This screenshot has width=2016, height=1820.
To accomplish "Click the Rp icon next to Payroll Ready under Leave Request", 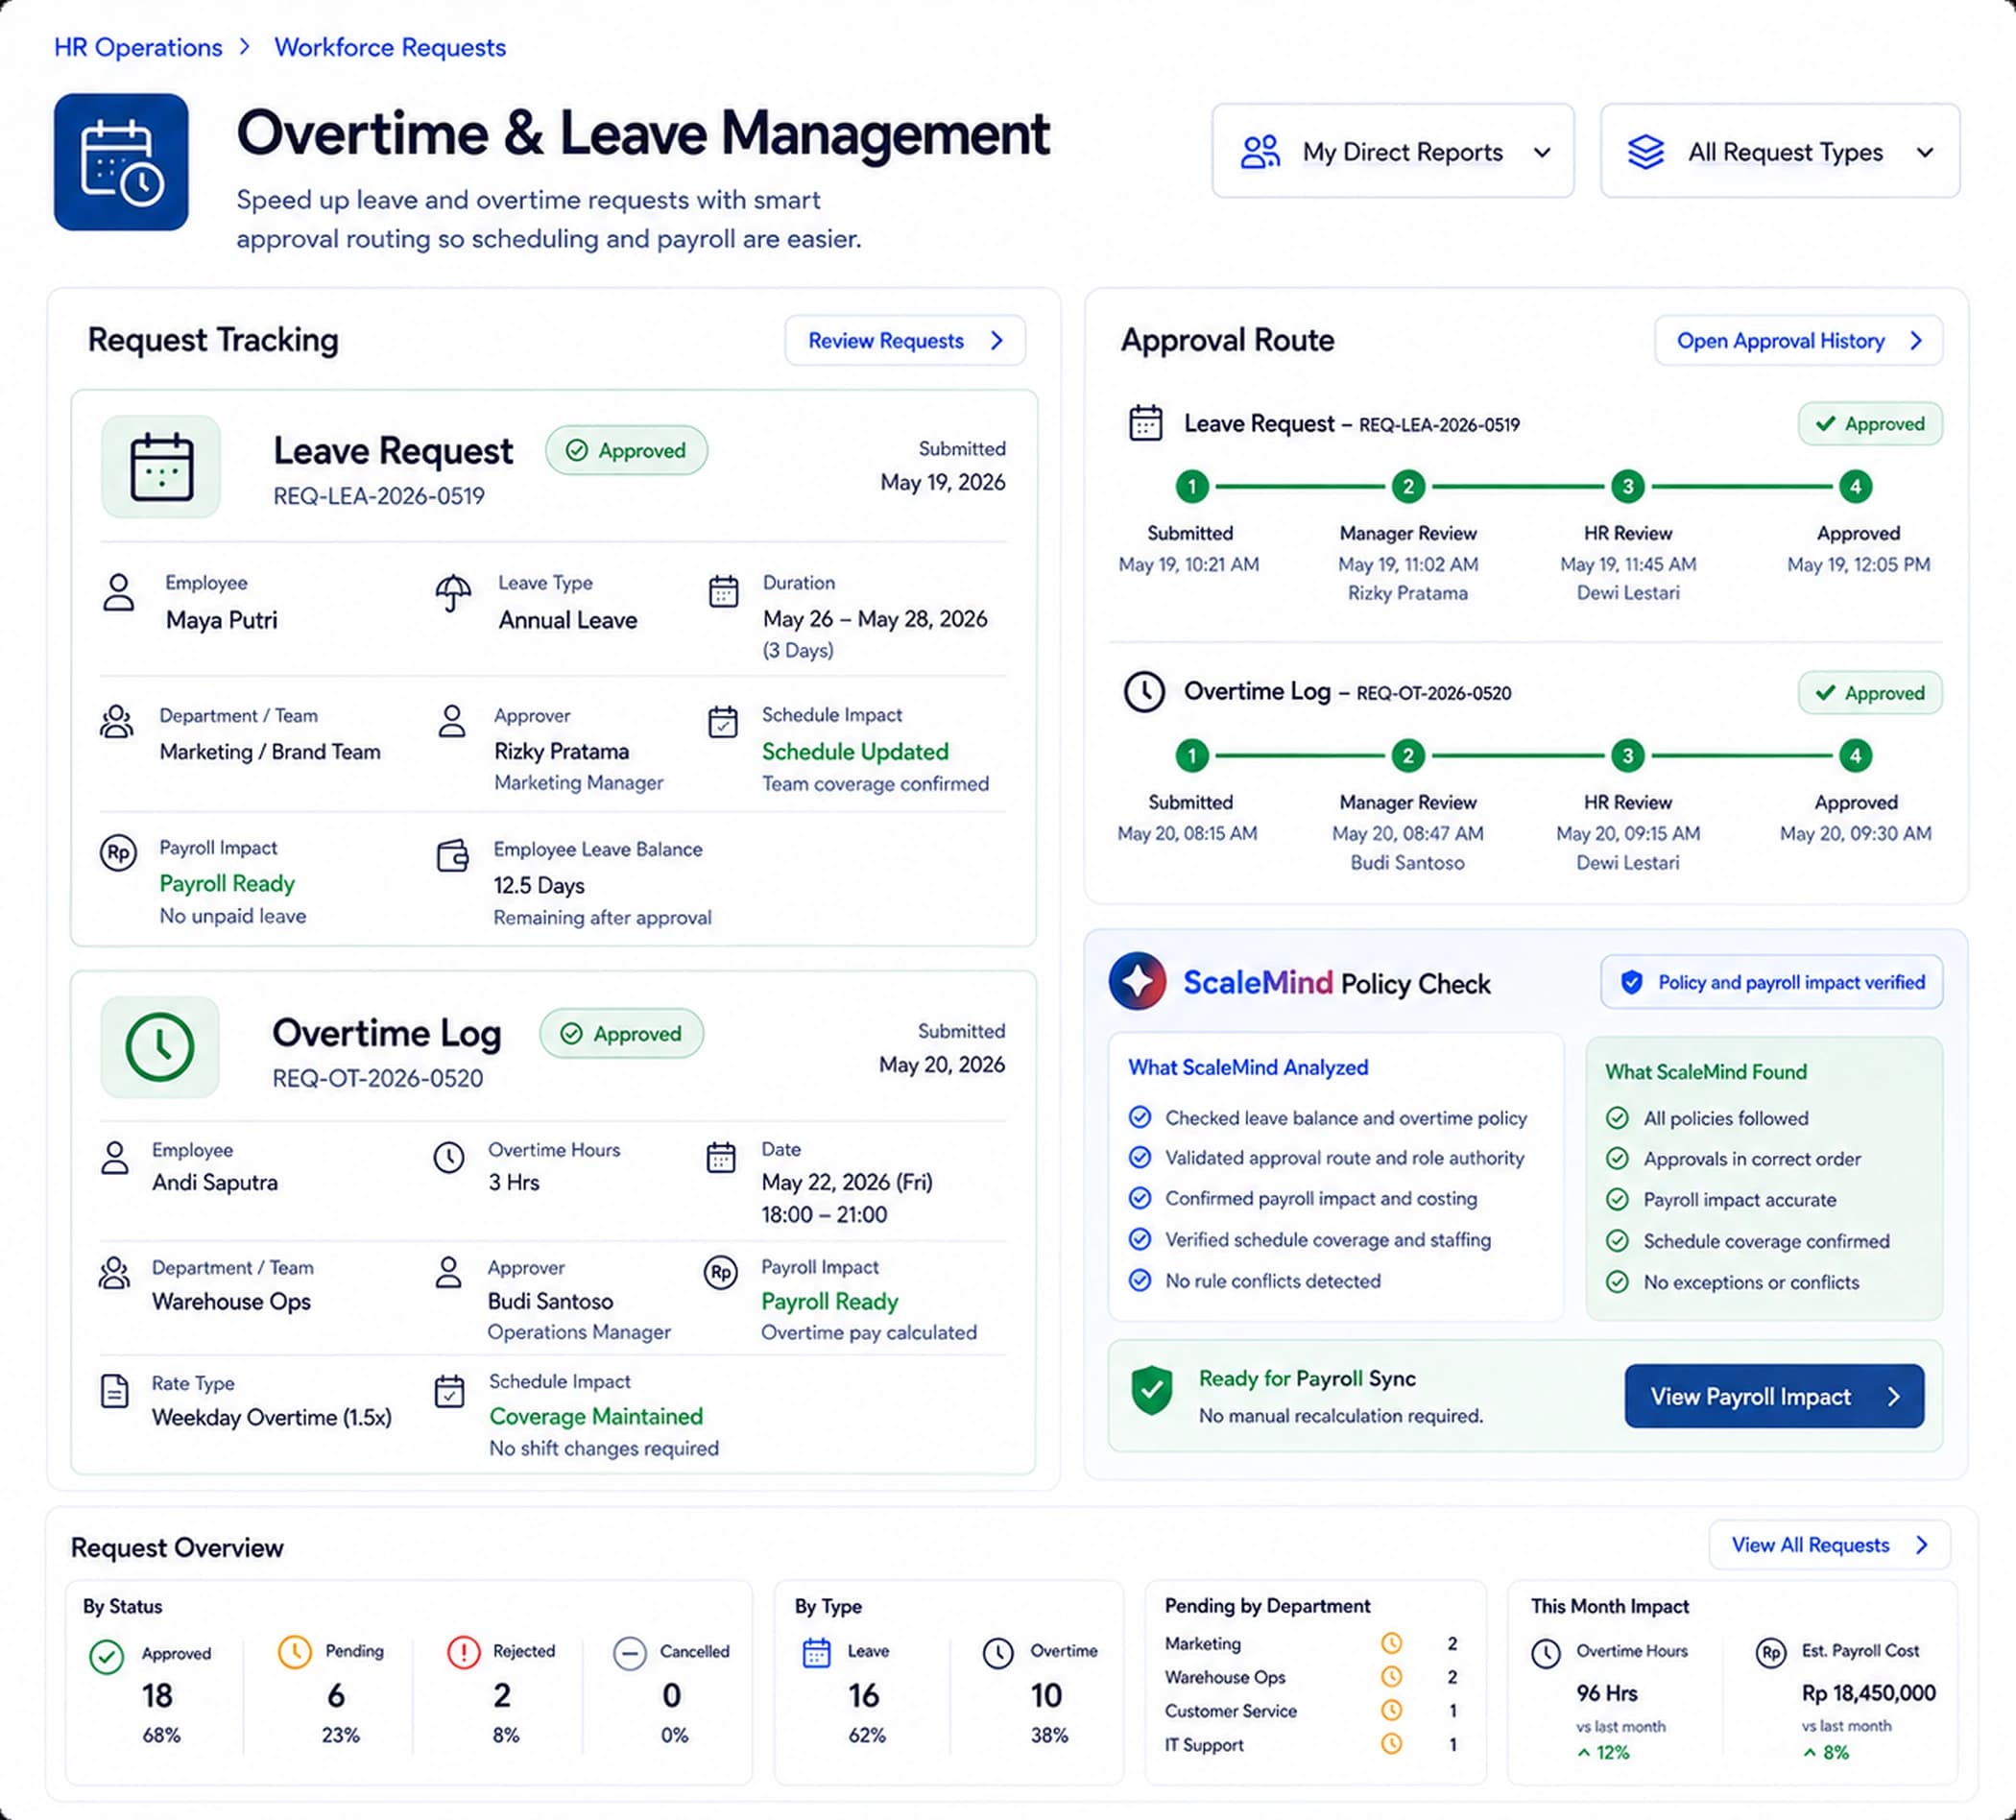I will (118, 853).
